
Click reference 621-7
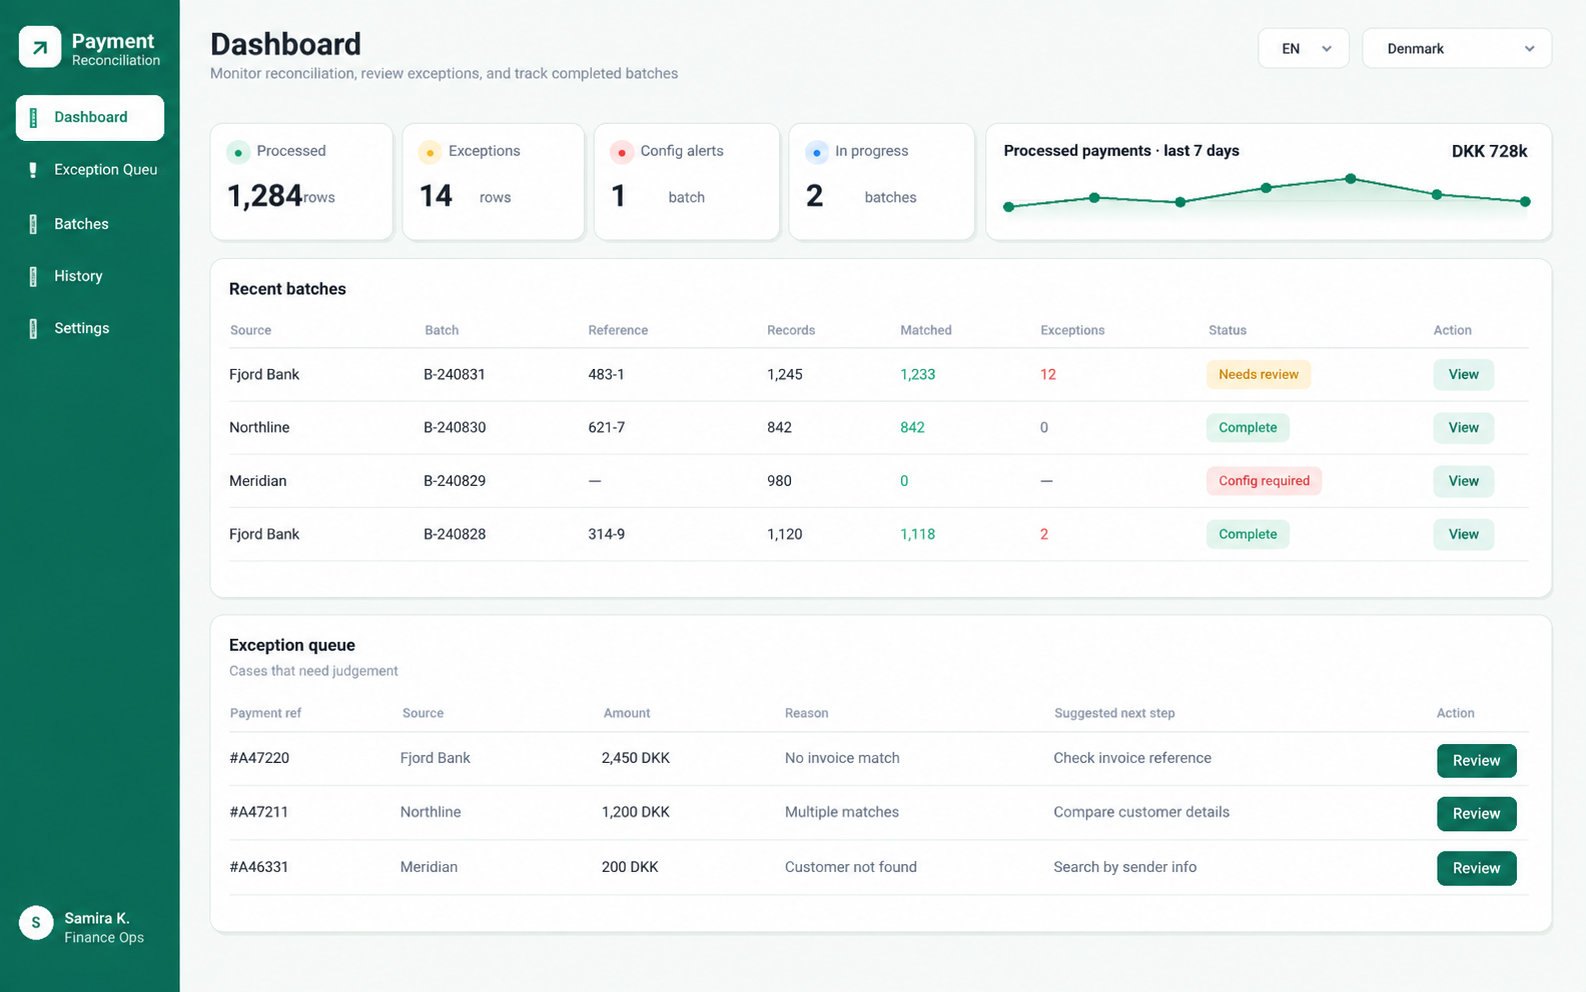click(x=606, y=427)
